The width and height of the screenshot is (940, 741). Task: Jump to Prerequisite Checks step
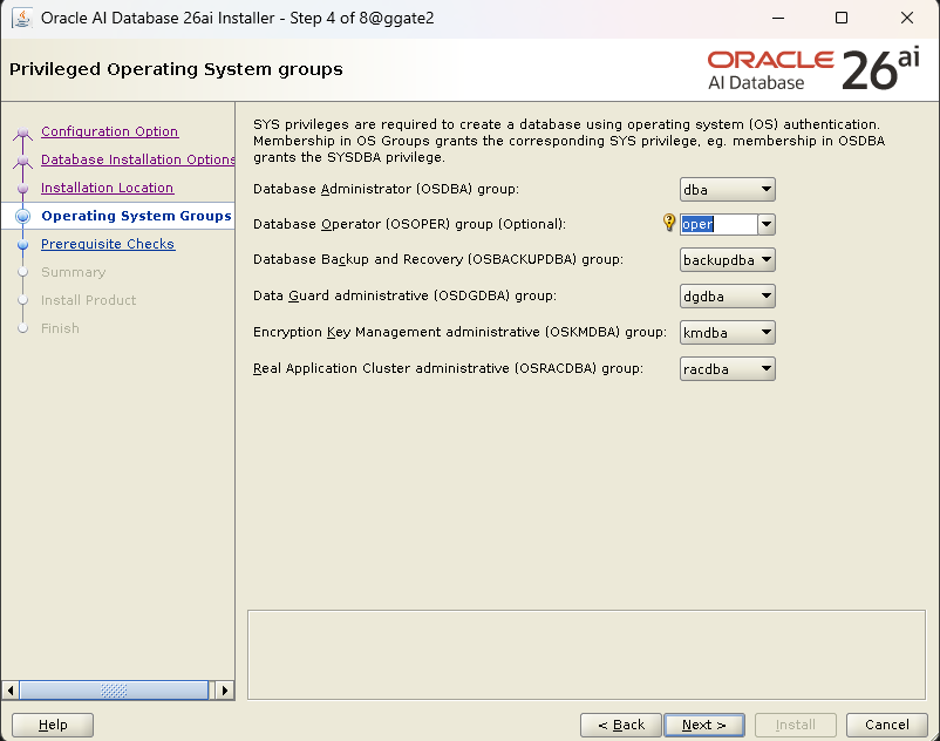pyautogui.click(x=108, y=244)
